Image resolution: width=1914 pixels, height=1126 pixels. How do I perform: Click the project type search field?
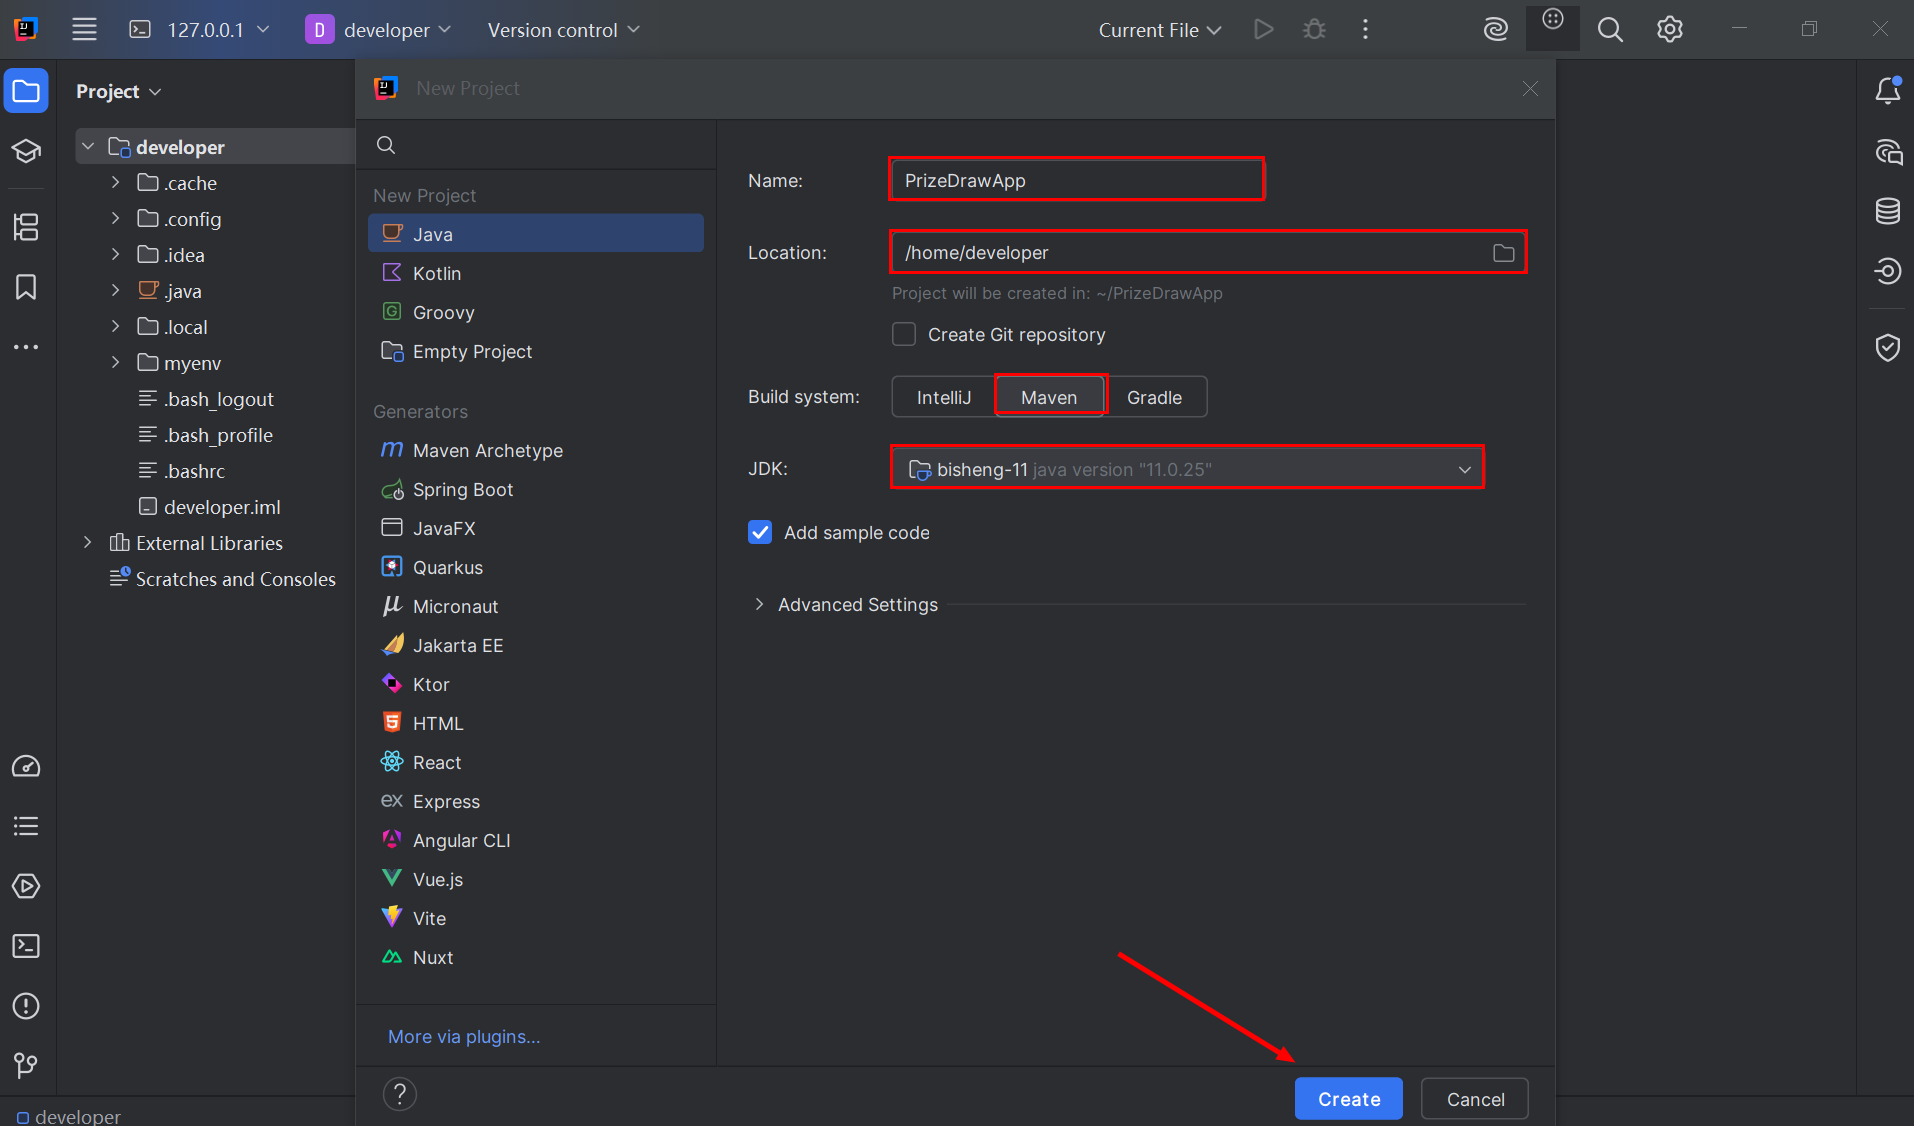(536, 145)
